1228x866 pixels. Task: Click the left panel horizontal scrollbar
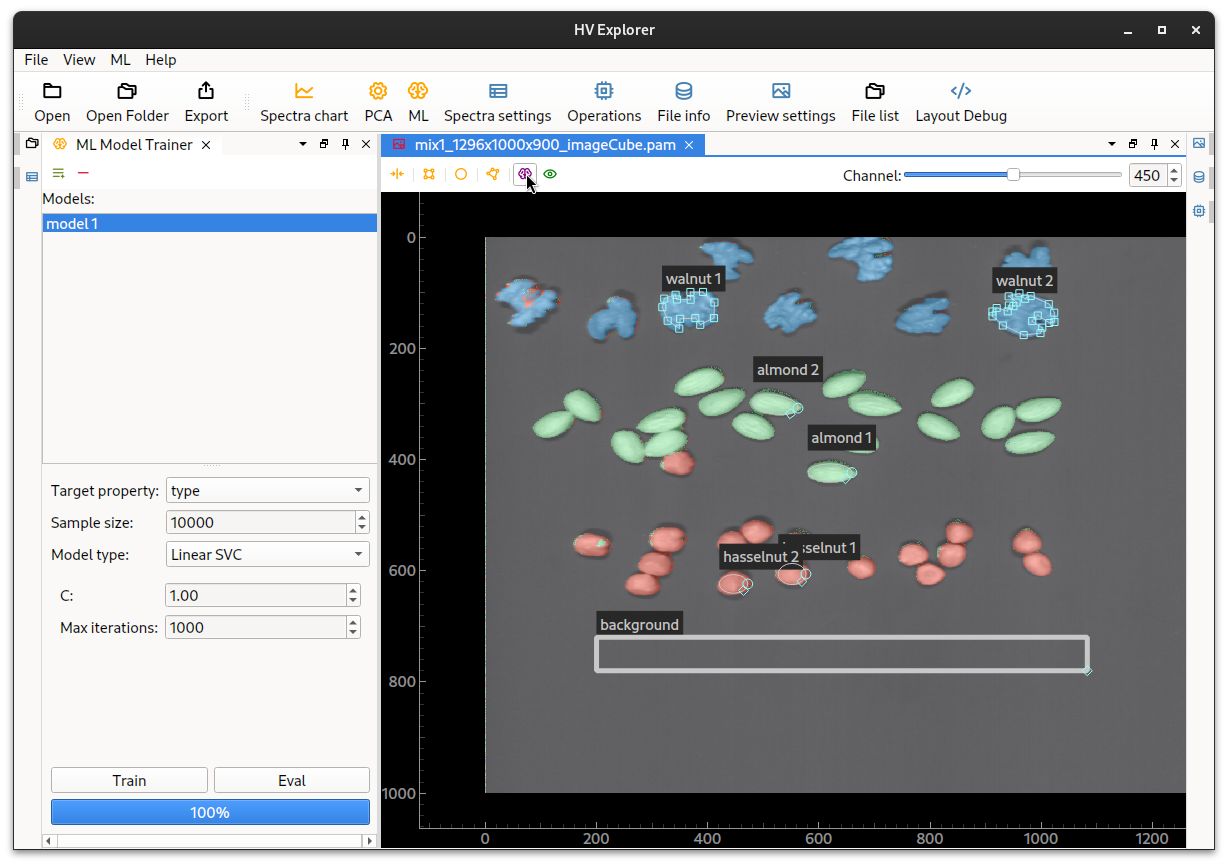(210, 841)
